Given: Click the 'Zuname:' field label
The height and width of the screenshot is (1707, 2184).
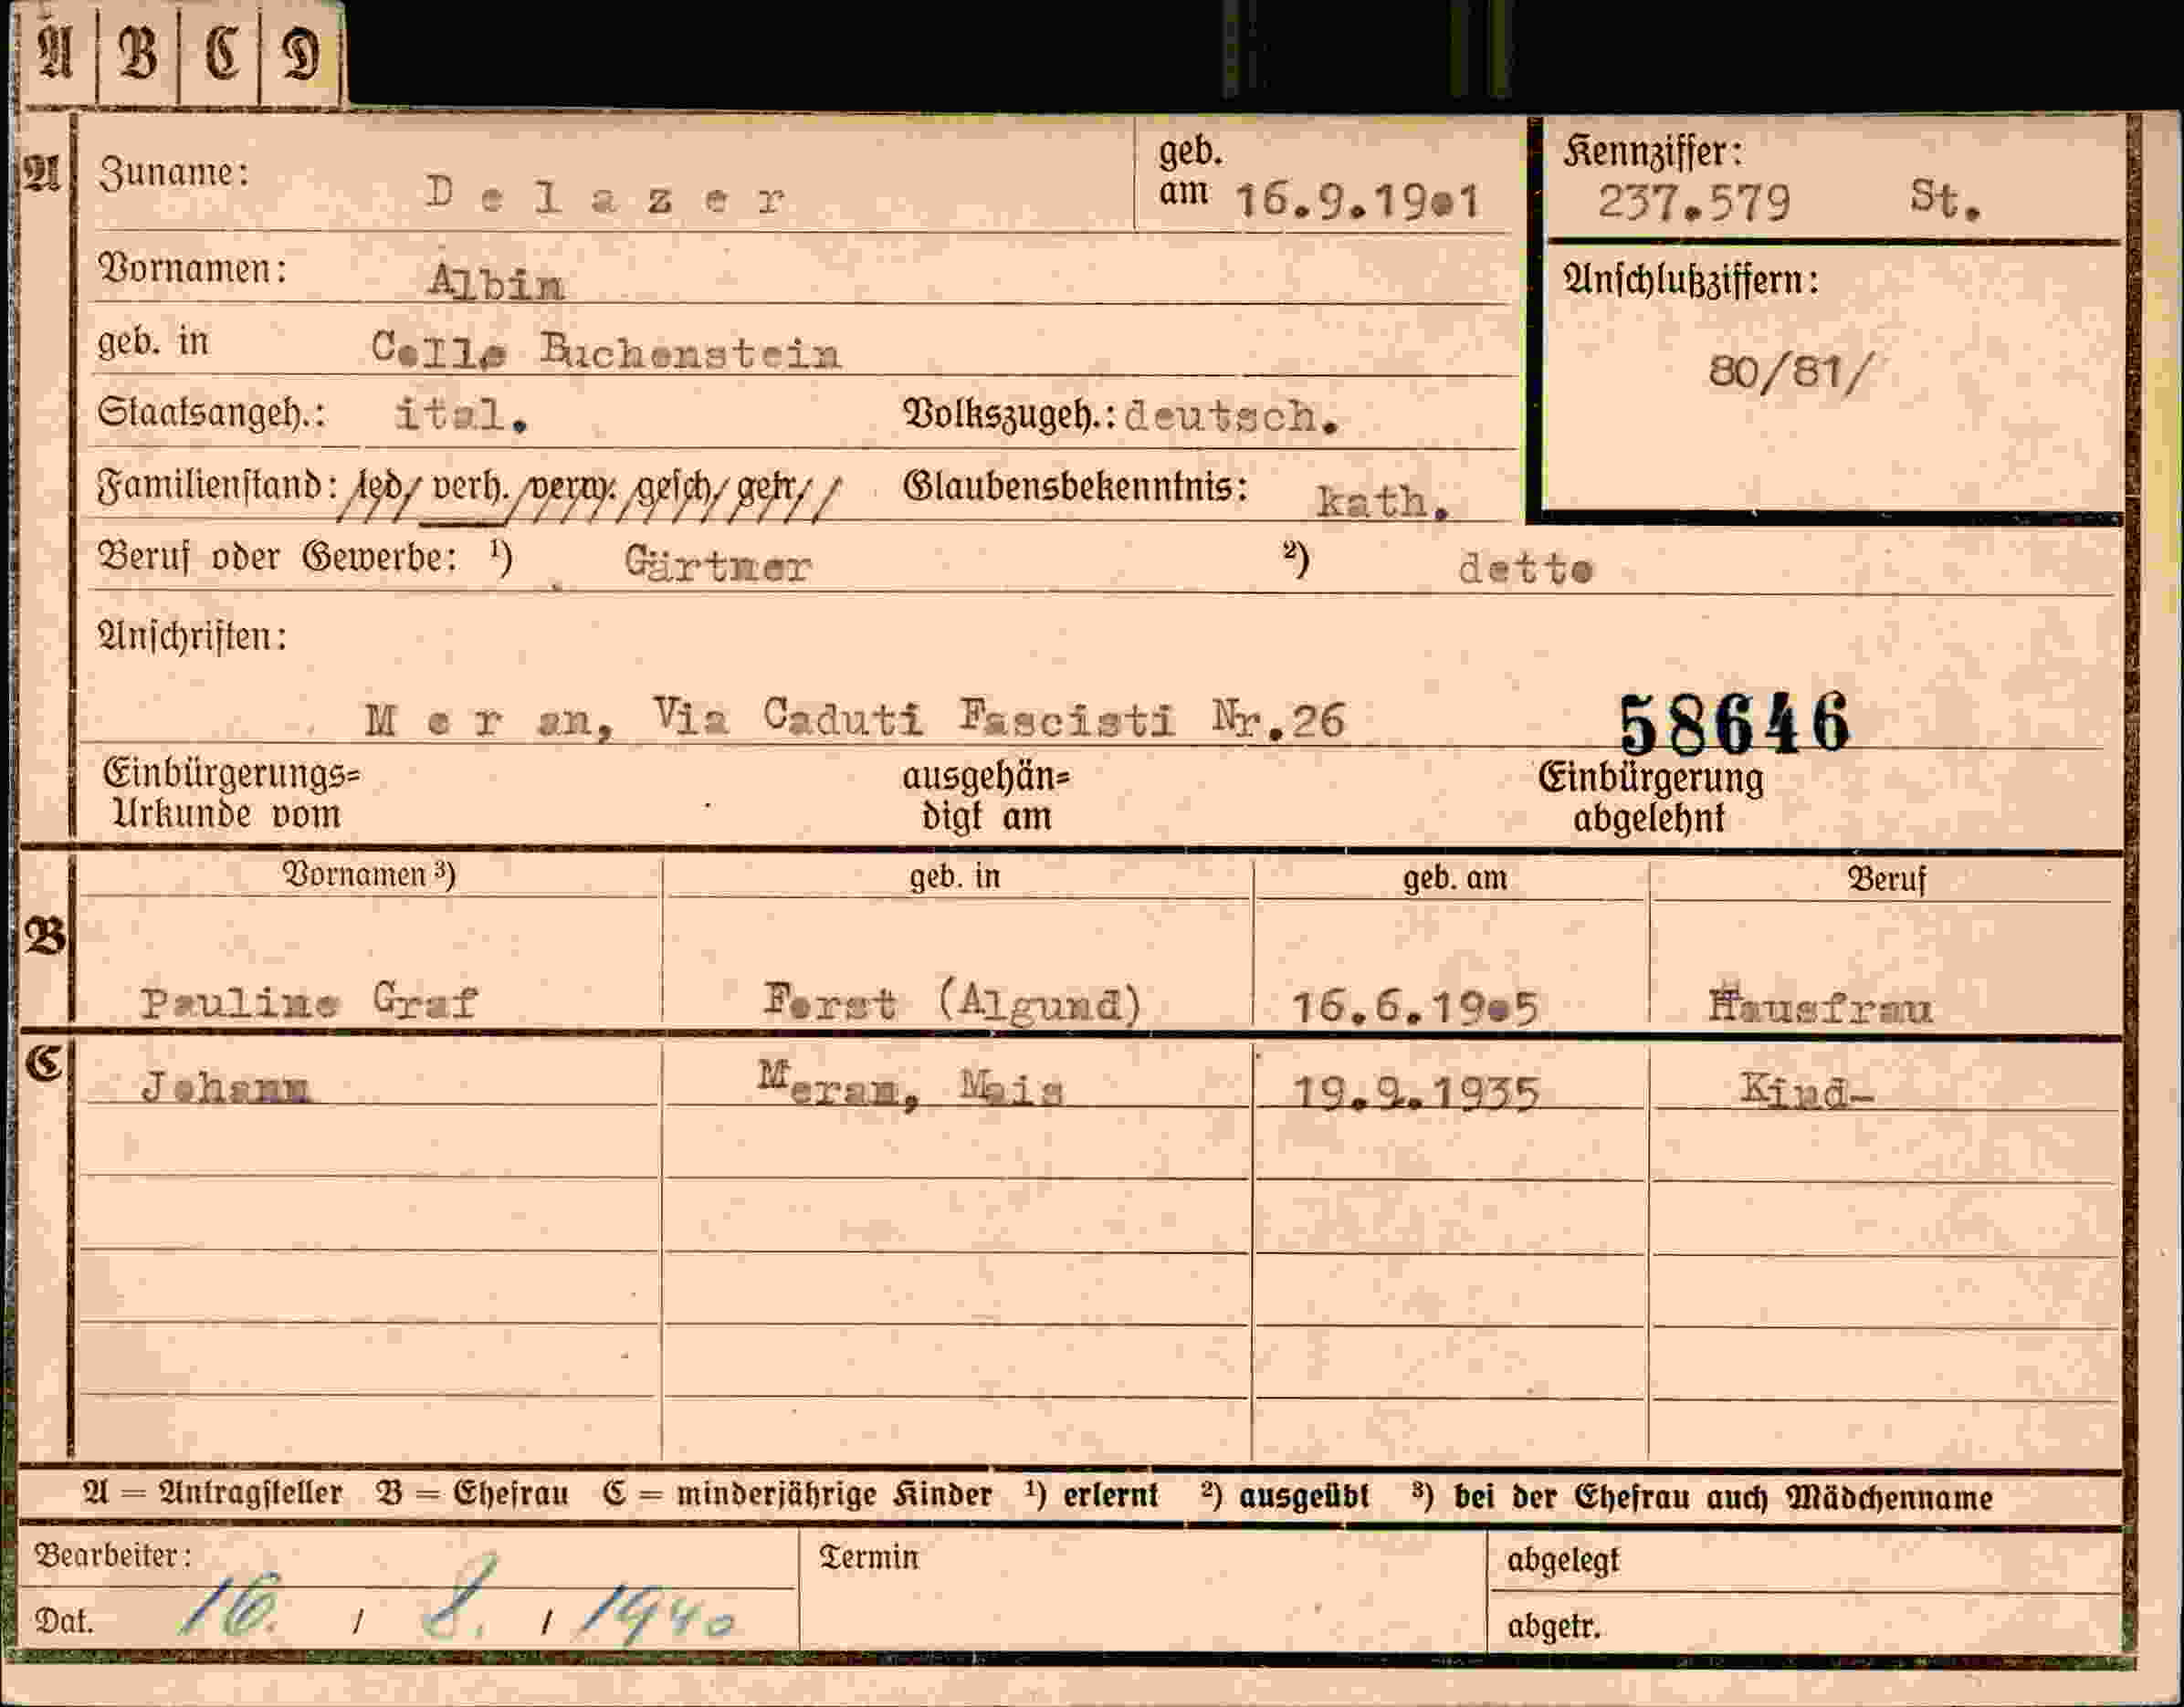Looking at the screenshot, I should pyautogui.click(x=173, y=172).
